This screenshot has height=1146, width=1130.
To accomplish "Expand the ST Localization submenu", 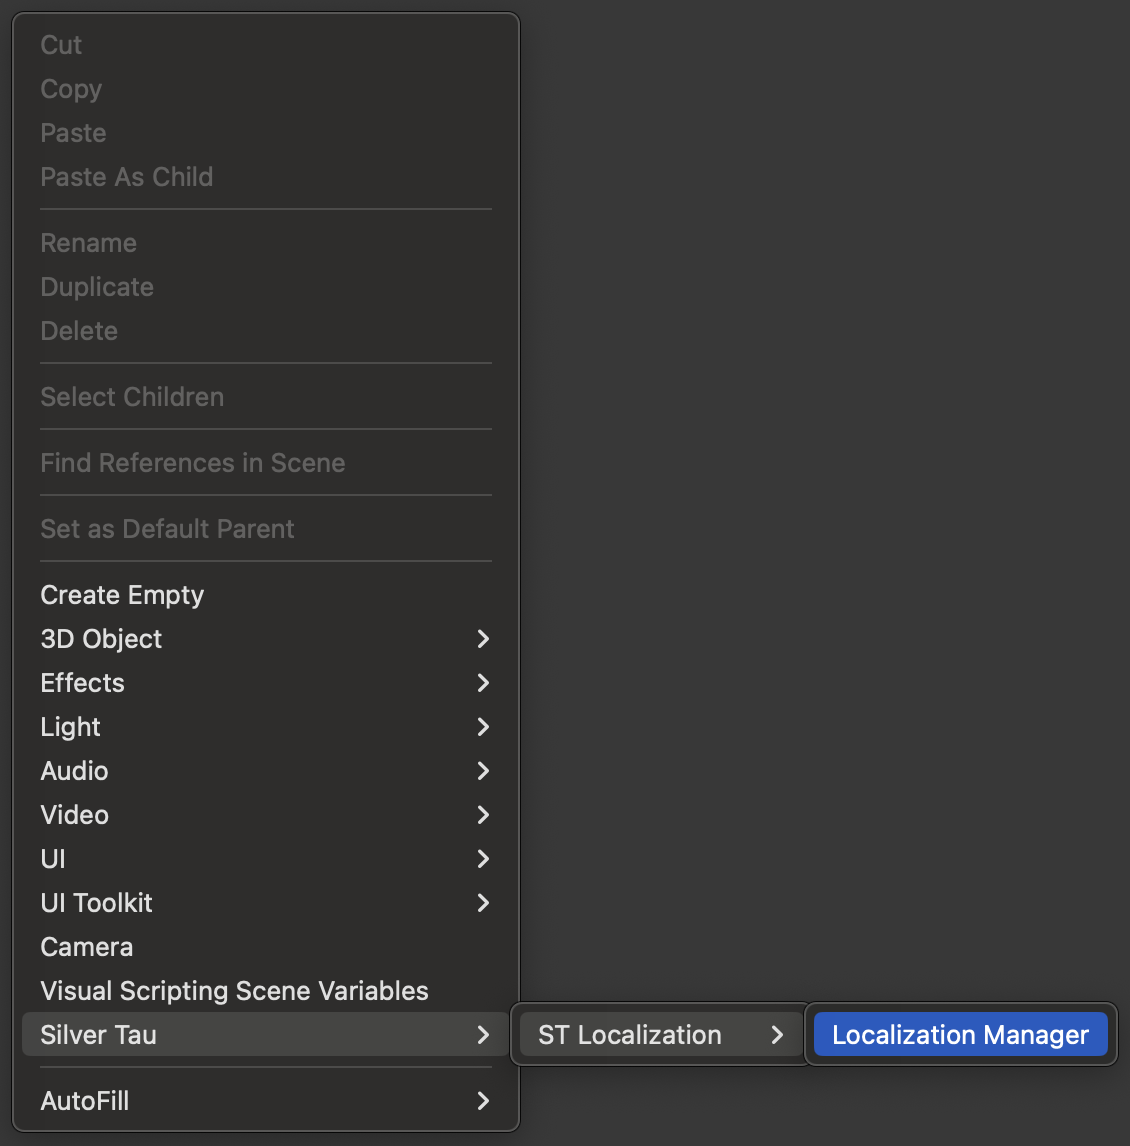I will (x=630, y=1035).
